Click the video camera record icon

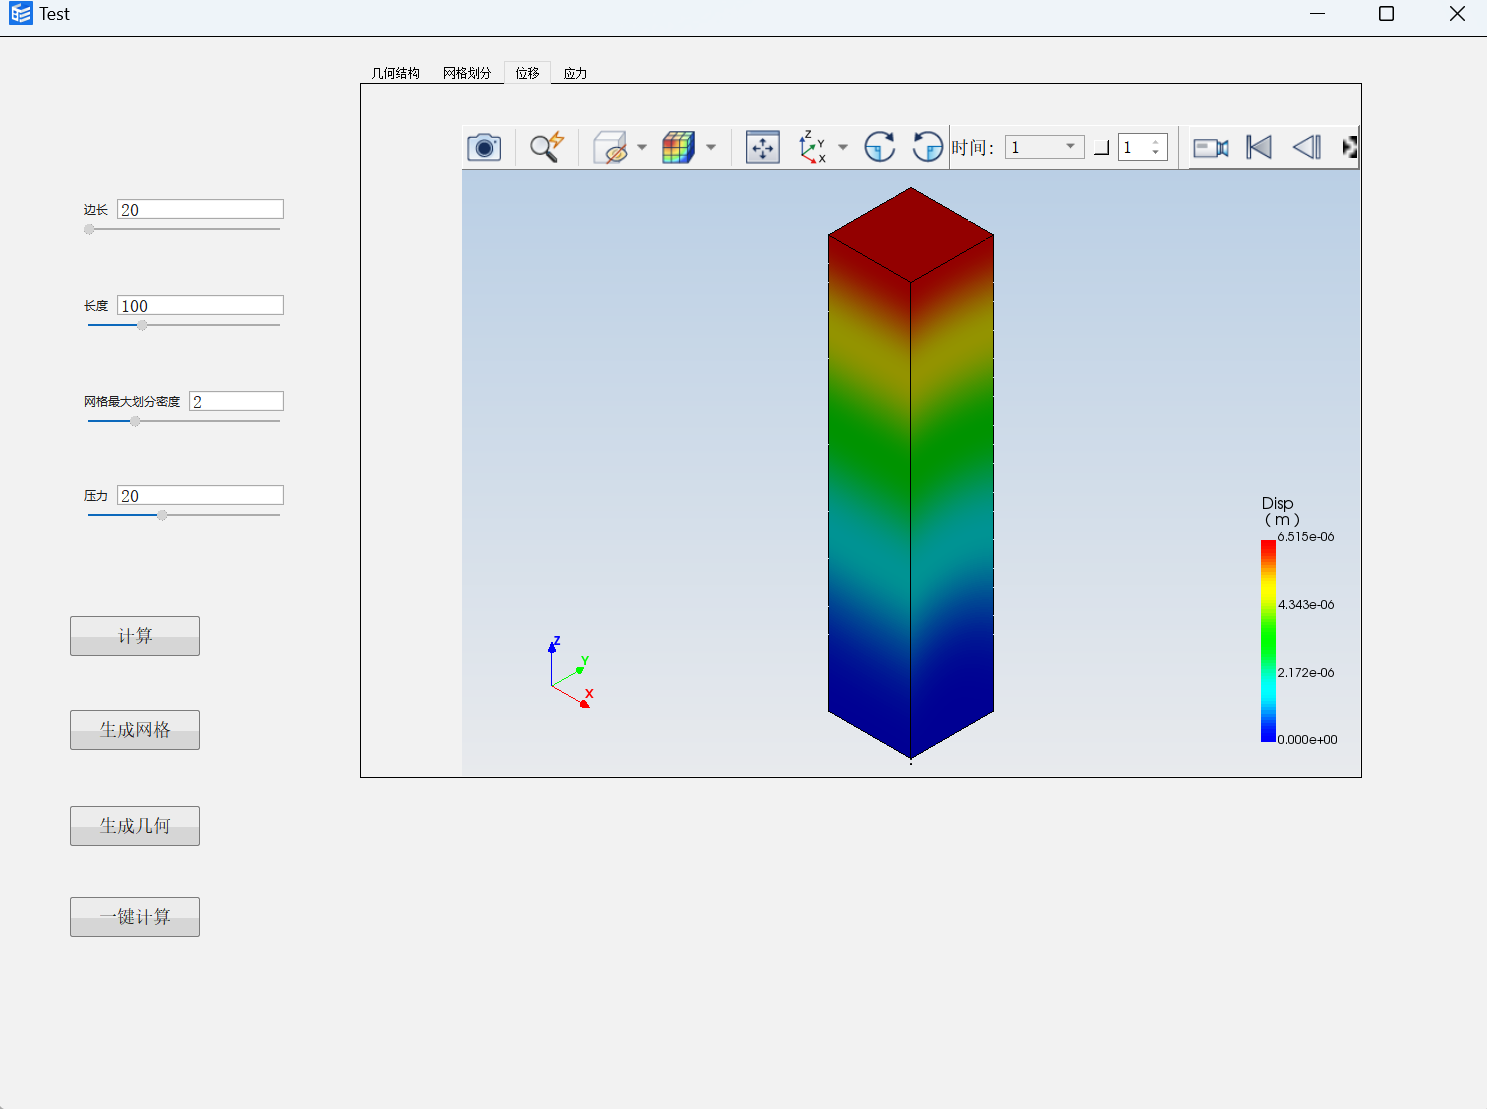tap(1211, 148)
